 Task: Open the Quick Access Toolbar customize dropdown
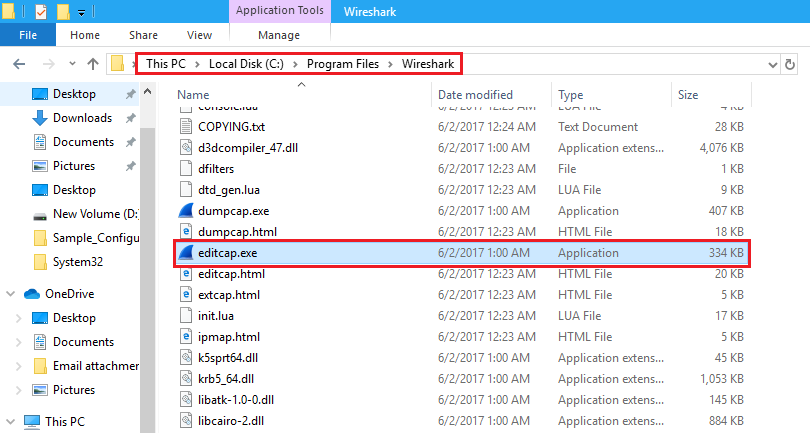tap(80, 13)
